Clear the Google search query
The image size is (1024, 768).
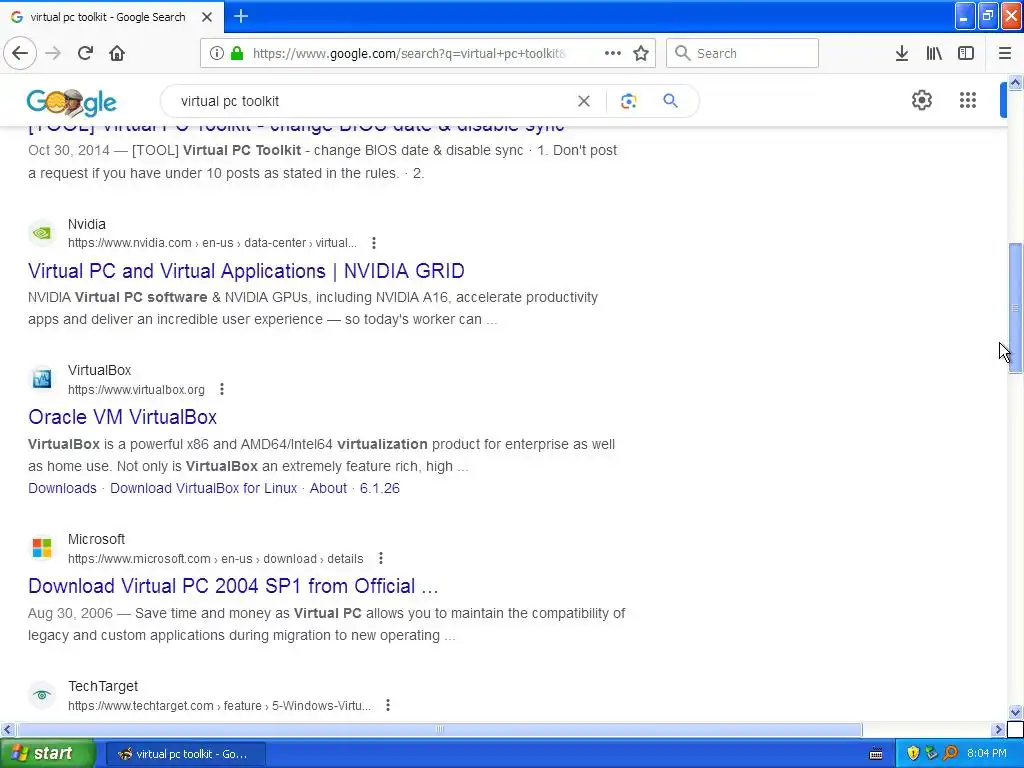[x=584, y=101]
